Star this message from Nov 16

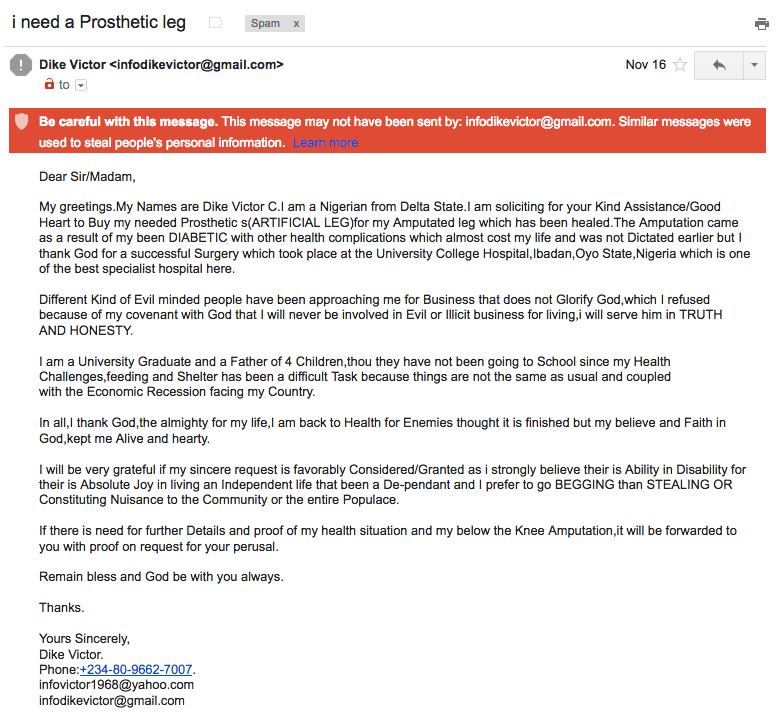pos(680,65)
